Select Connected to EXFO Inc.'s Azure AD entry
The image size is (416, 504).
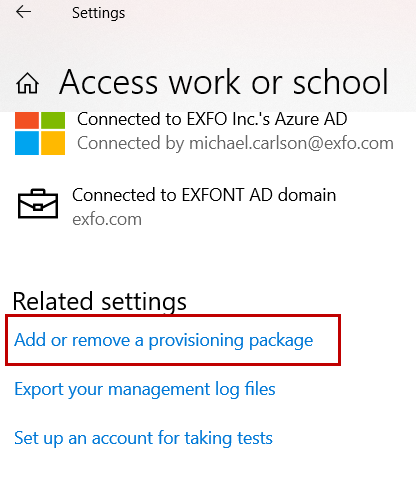pos(204,131)
